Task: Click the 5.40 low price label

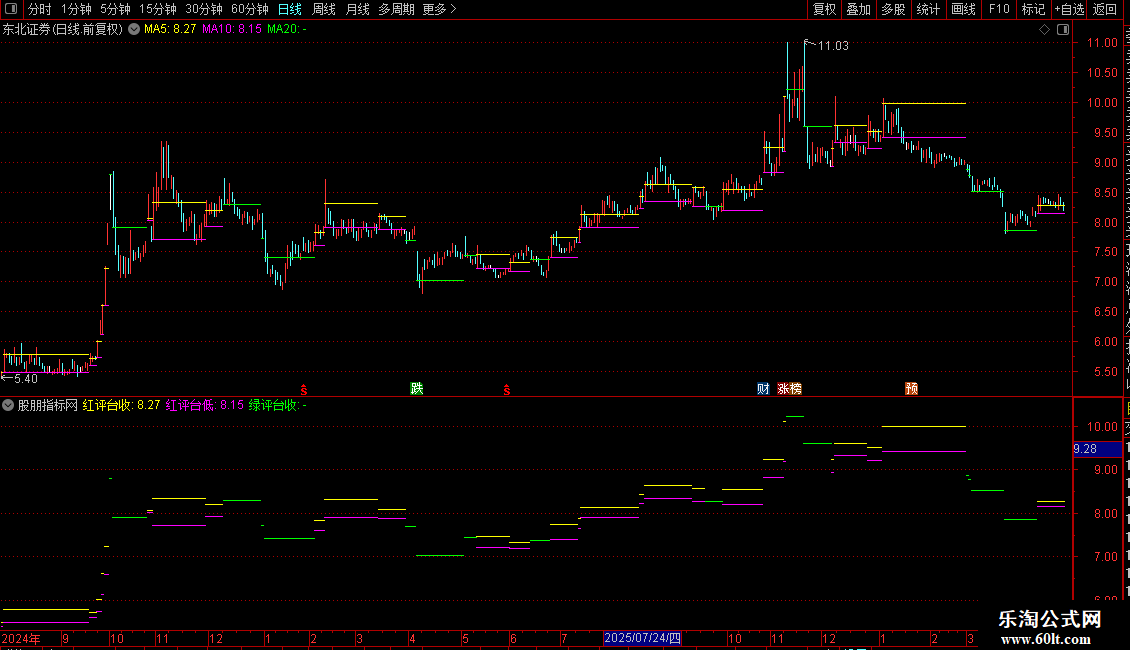Action: [26, 379]
